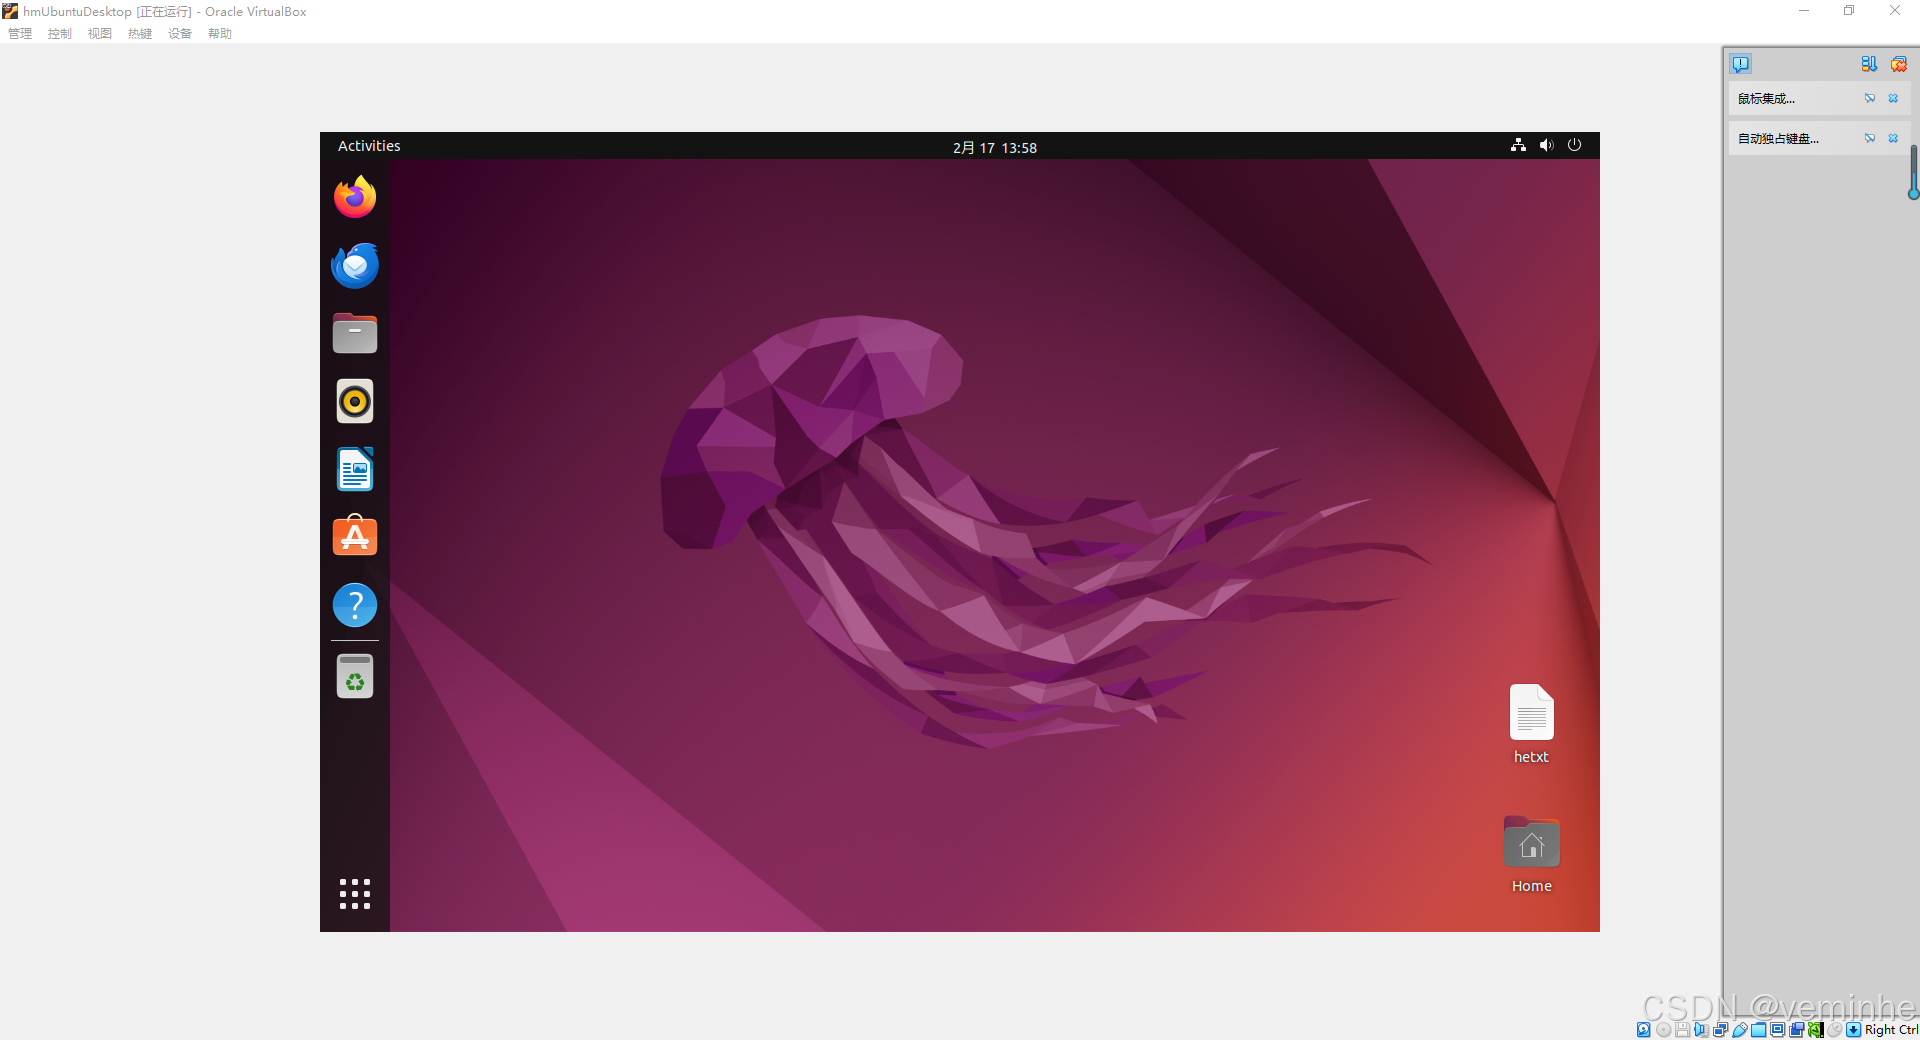Open the power menu icon in top bar
Viewport: 1920px width, 1040px height.
(x=1574, y=145)
